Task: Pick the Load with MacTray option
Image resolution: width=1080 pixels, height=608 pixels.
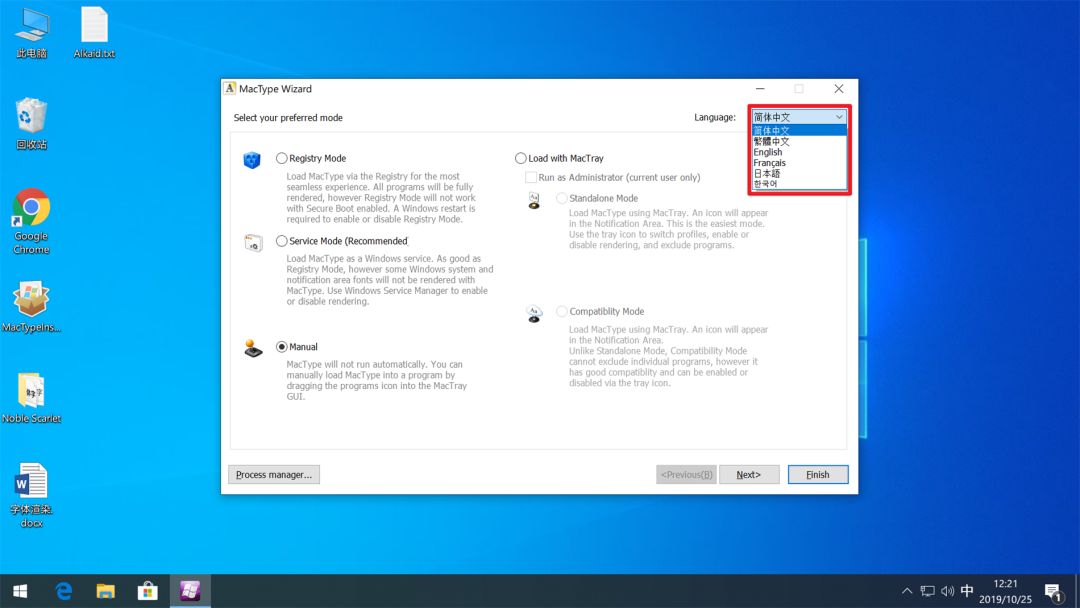Action: coord(521,158)
